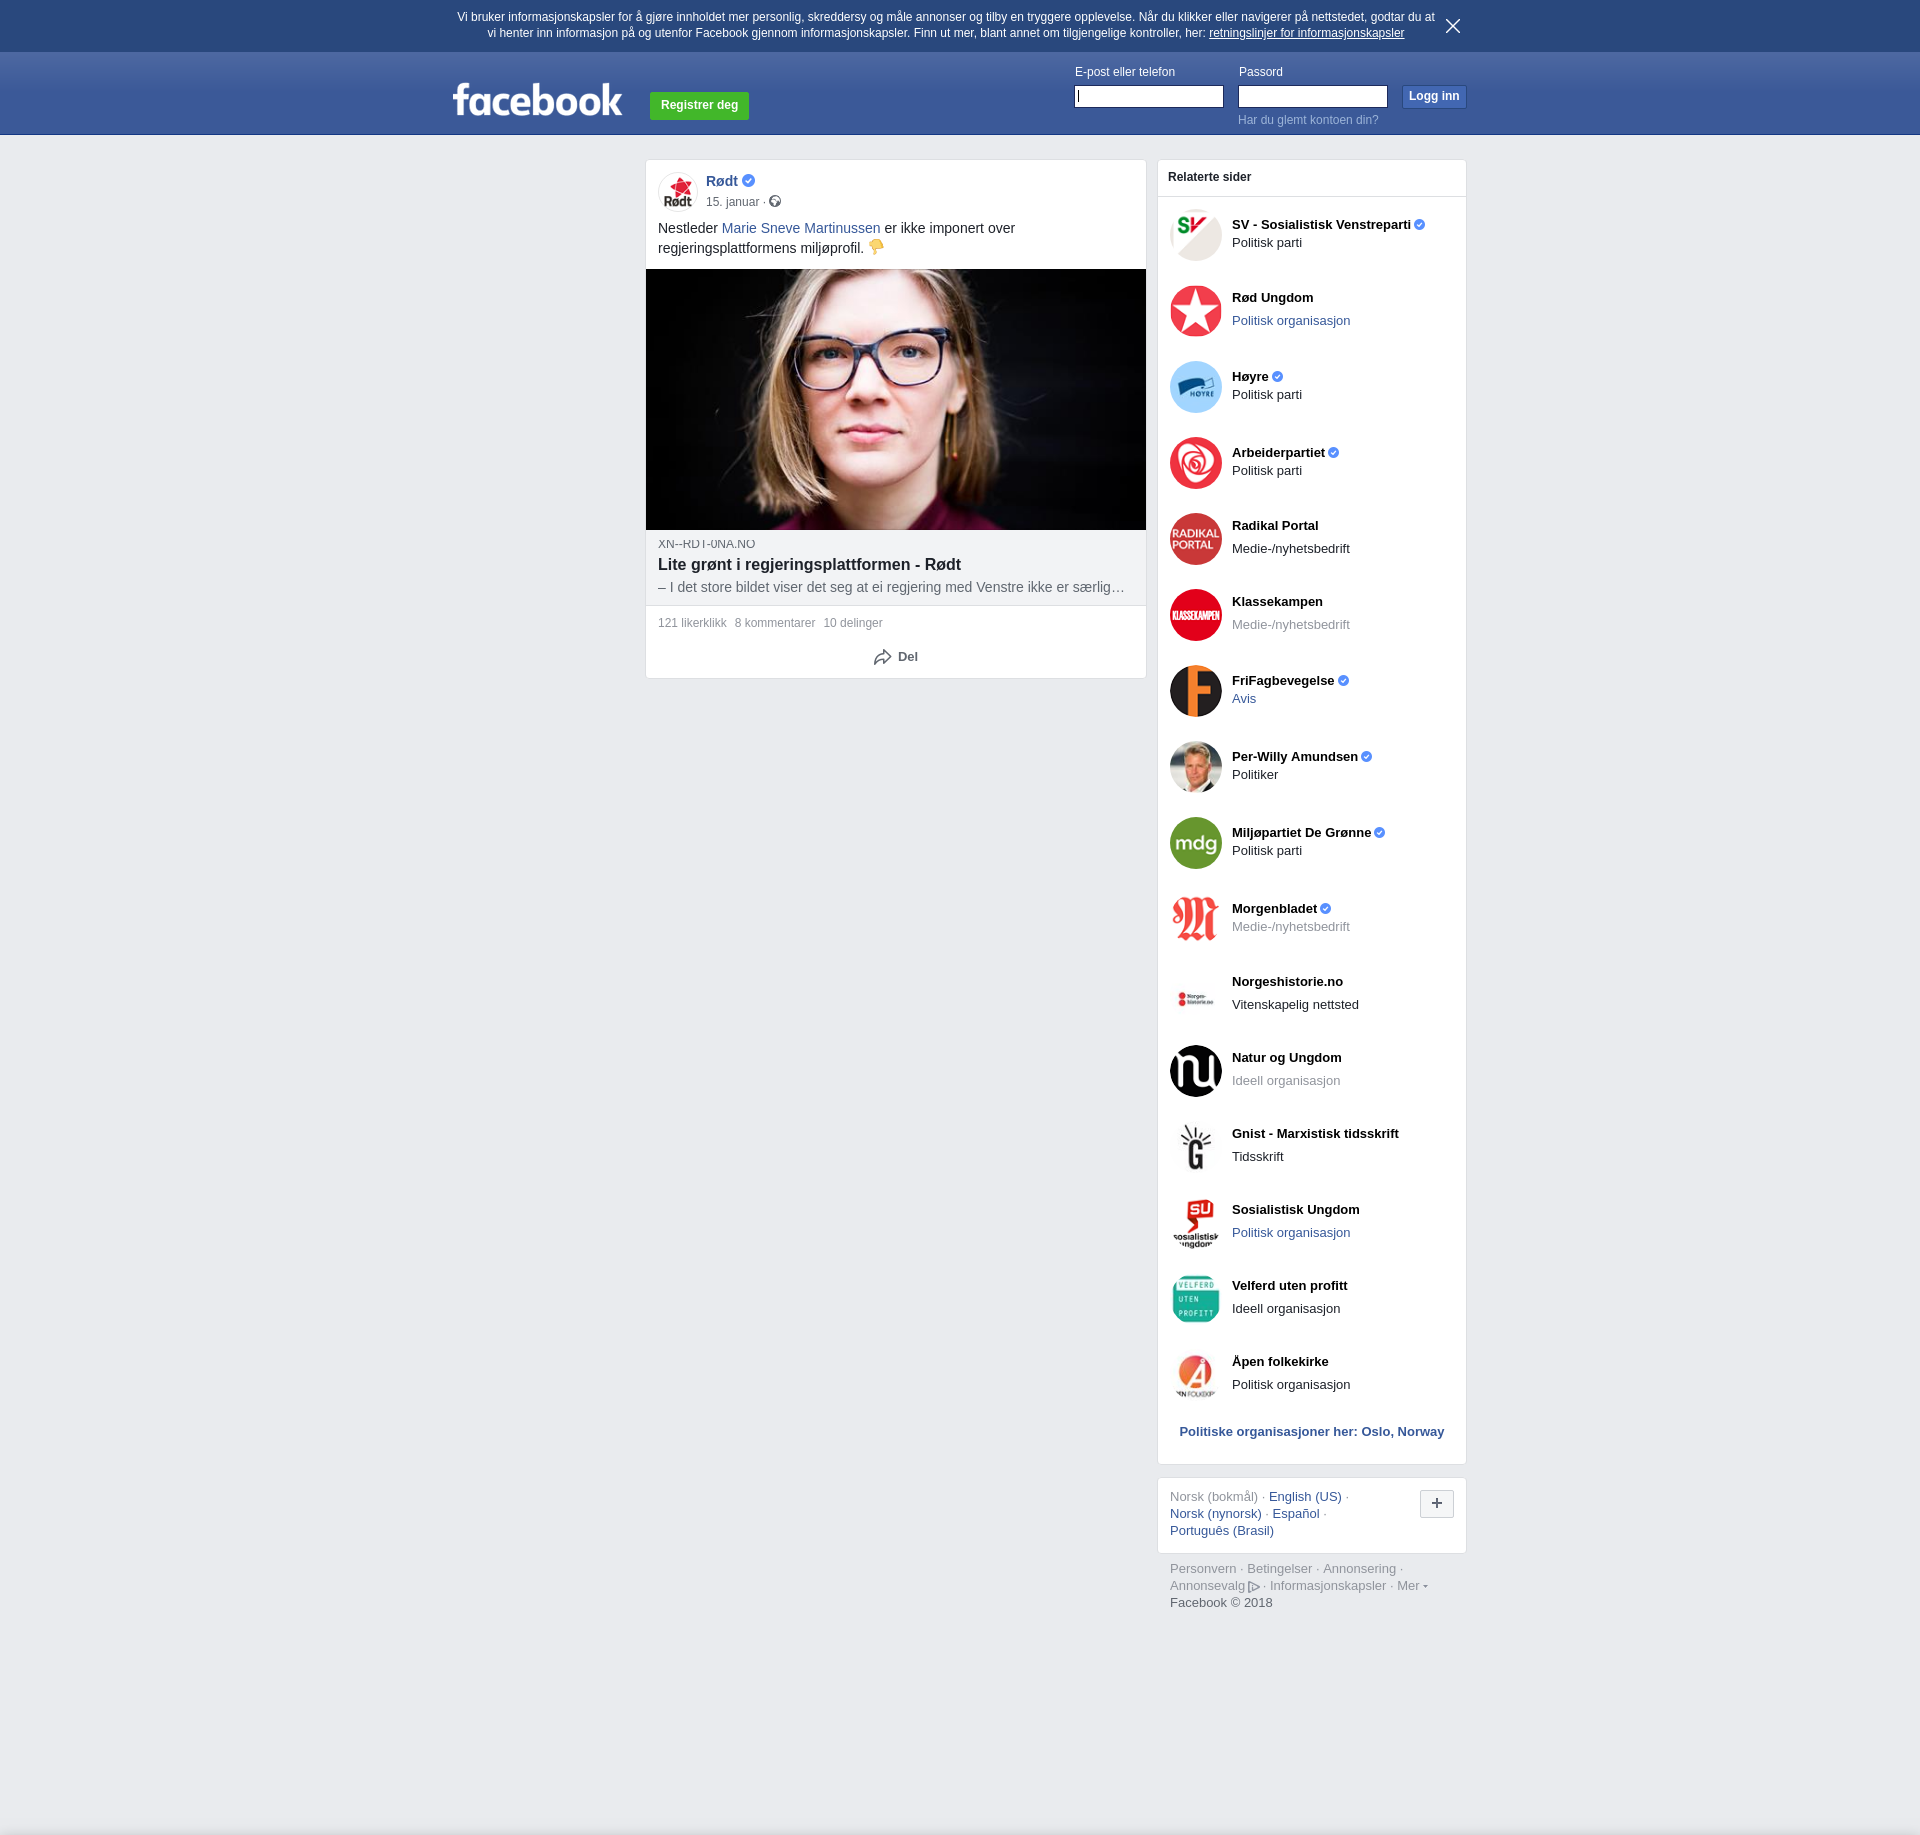Open Politisk organisasjon link under Rød Ungdom
The height and width of the screenshot is (1835, 1920).
[x=1291, y=321]
